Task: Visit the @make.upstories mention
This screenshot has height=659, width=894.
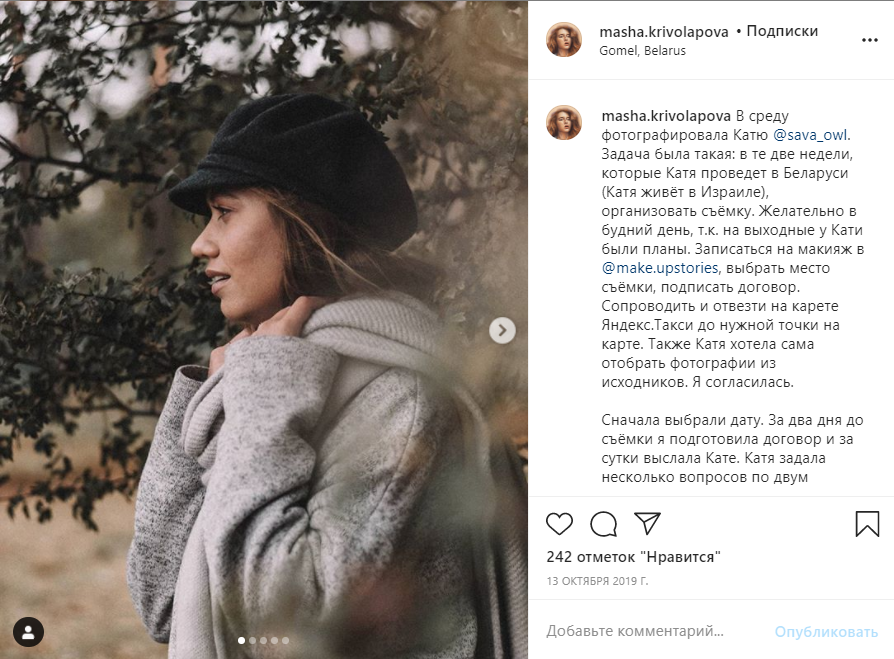Action: (x=660, y=268)
